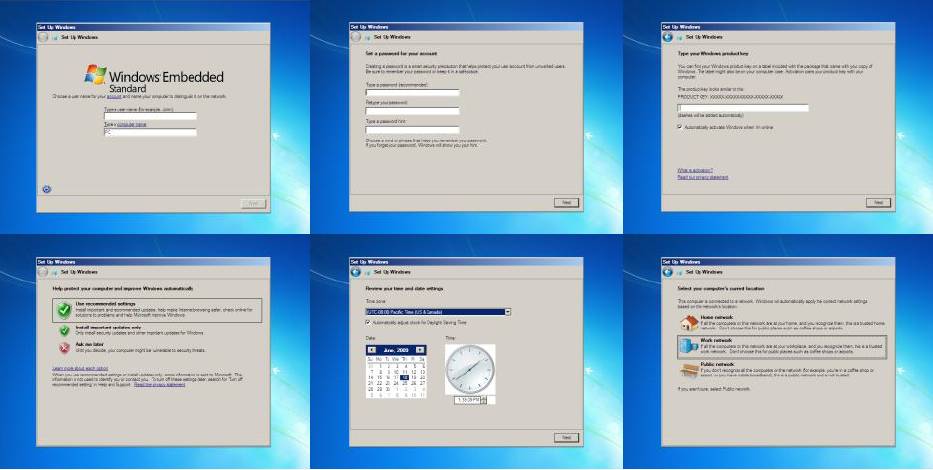Click setup wizard icon on network location title

[680, 272]
